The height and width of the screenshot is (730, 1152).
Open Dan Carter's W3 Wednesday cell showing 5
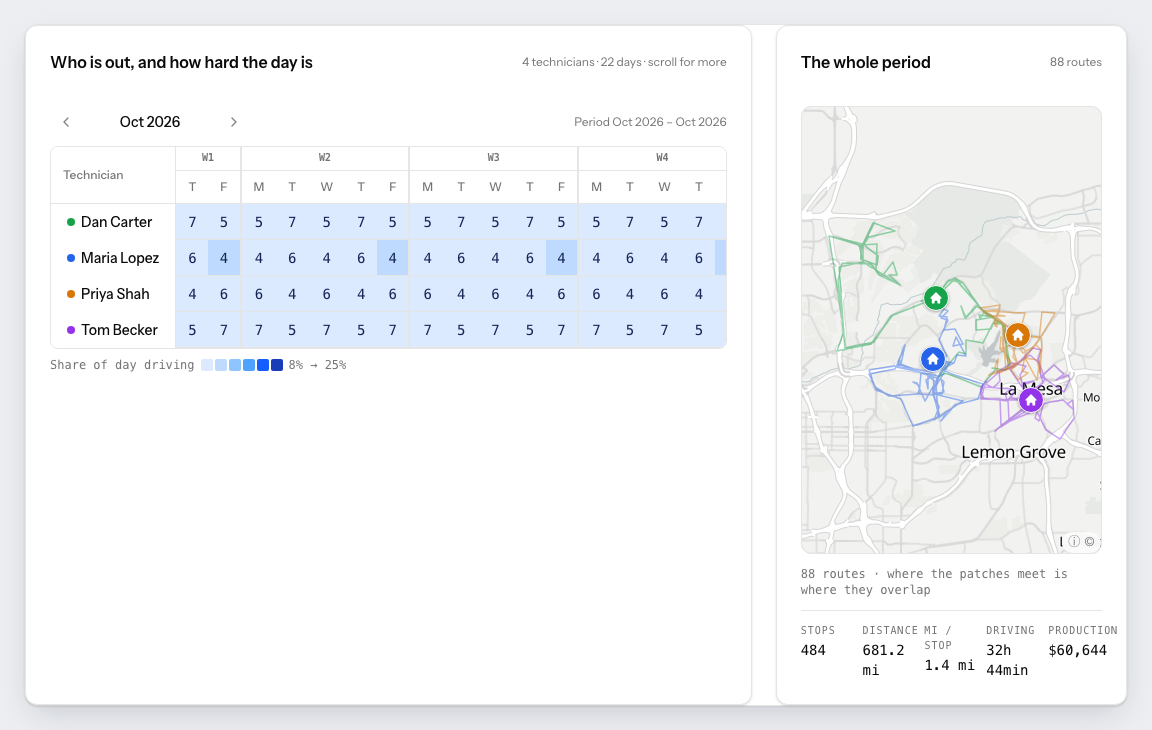[x=495, y=222]
